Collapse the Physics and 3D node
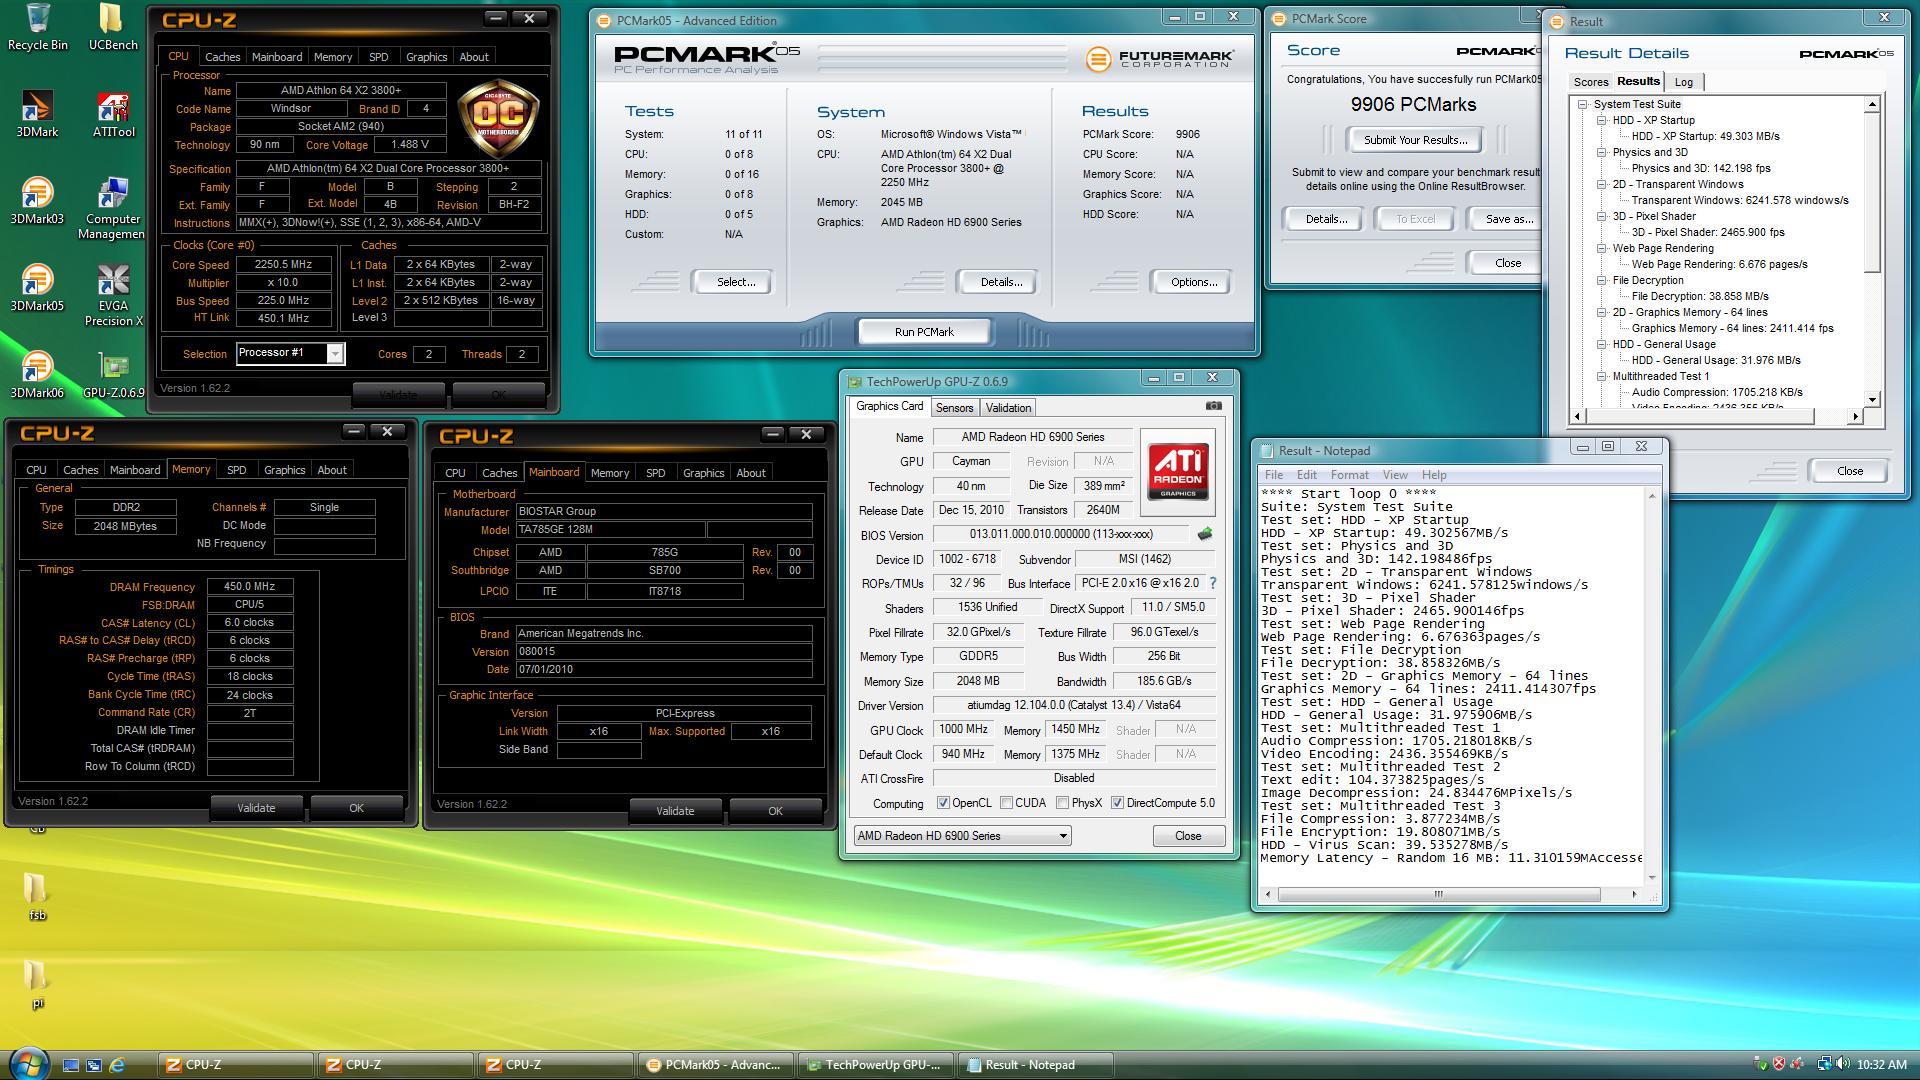Image resolution: width=1920 pixels, height=1080 pixels. click(x=1601, y=152)
